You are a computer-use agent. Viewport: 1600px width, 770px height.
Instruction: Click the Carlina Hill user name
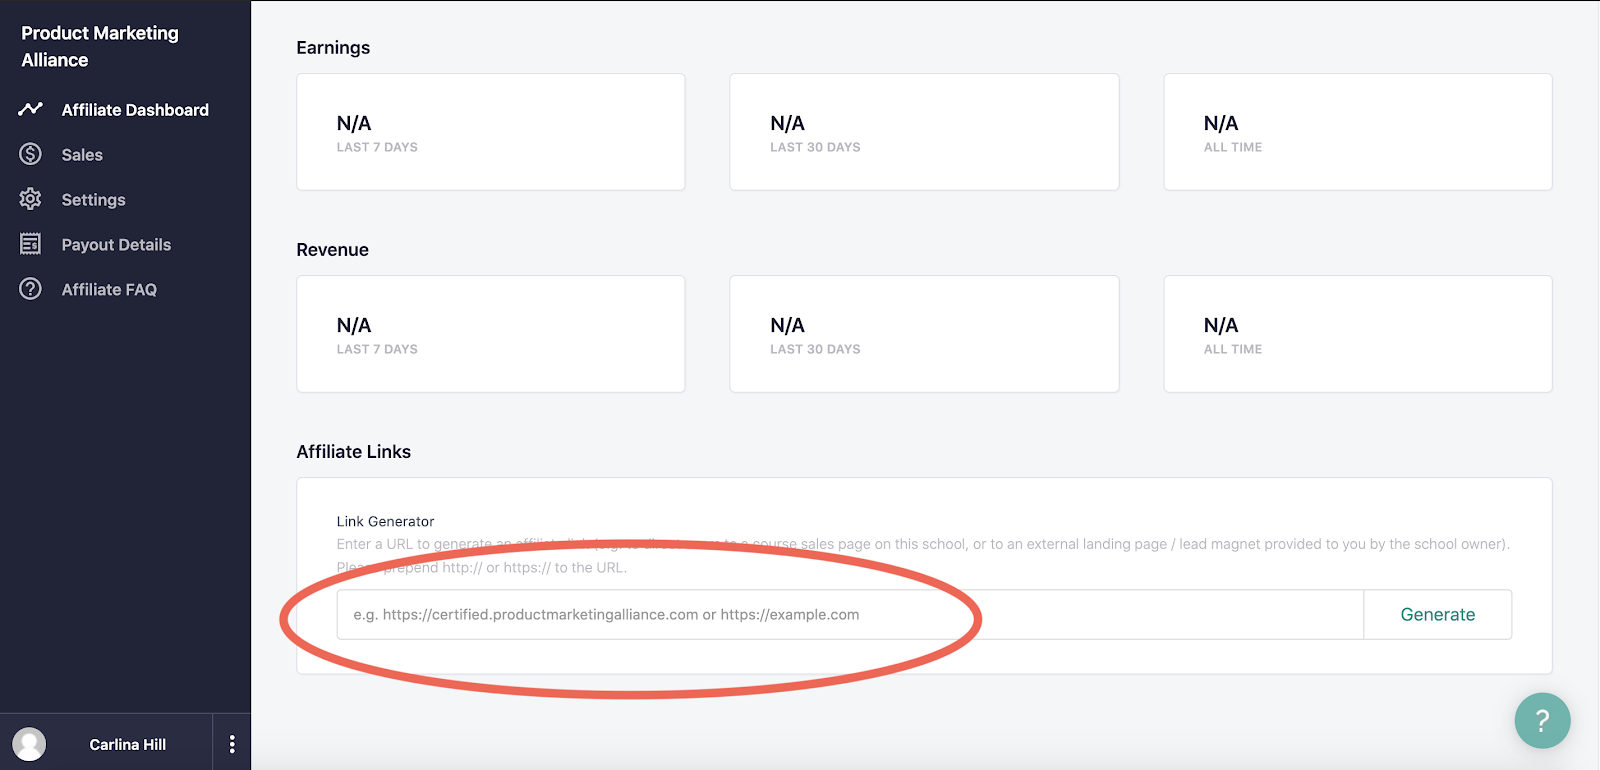(128, 744)
